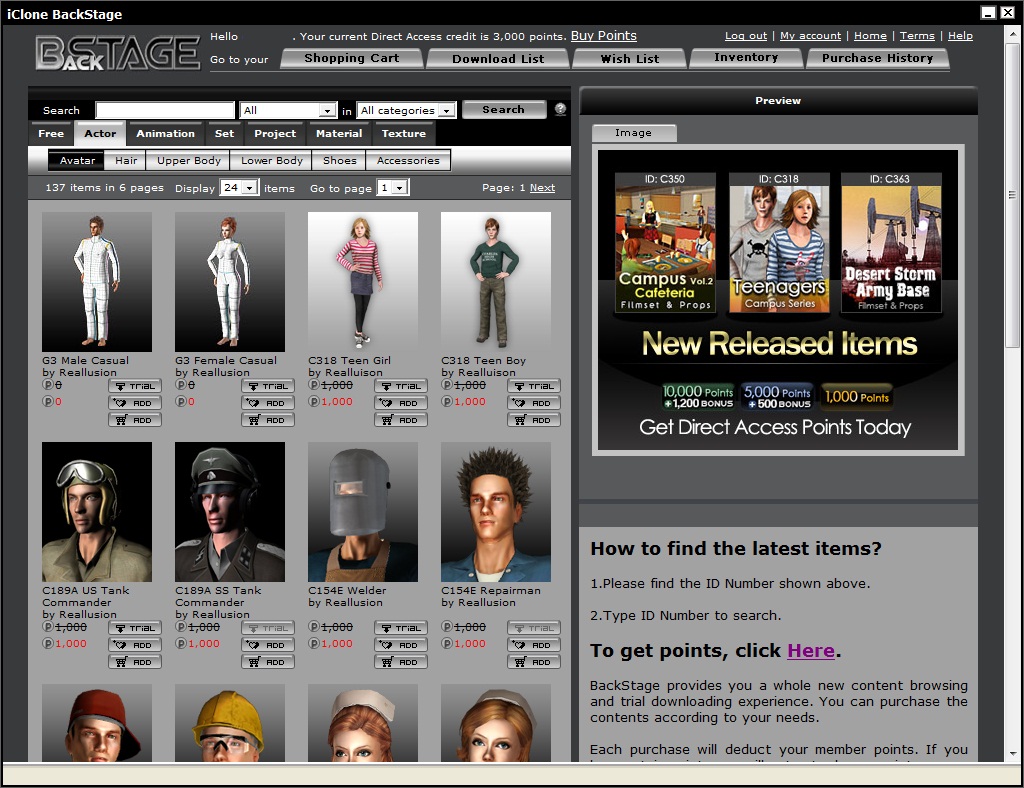The image size is (1024, 788).
Task: Open the Help link in header
Action: [x=960, y=36]
